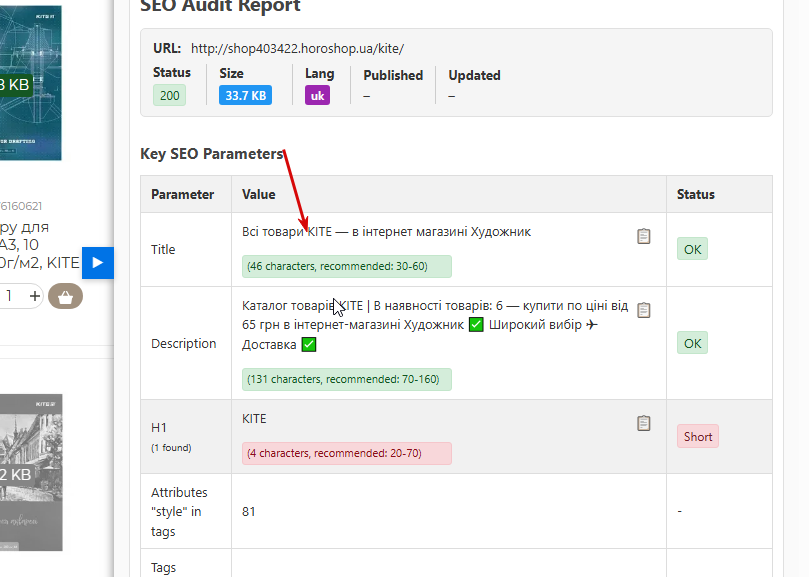This screenshot has width=809, height=577.
Task: Click the OK status badge in Description row
Action: click(692, 343)
